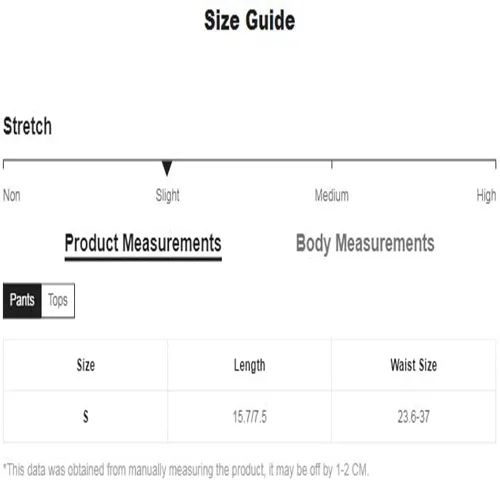This screenshot has height=480, width=500.
Task: Click the Length column header
Action: click(249, 366)
